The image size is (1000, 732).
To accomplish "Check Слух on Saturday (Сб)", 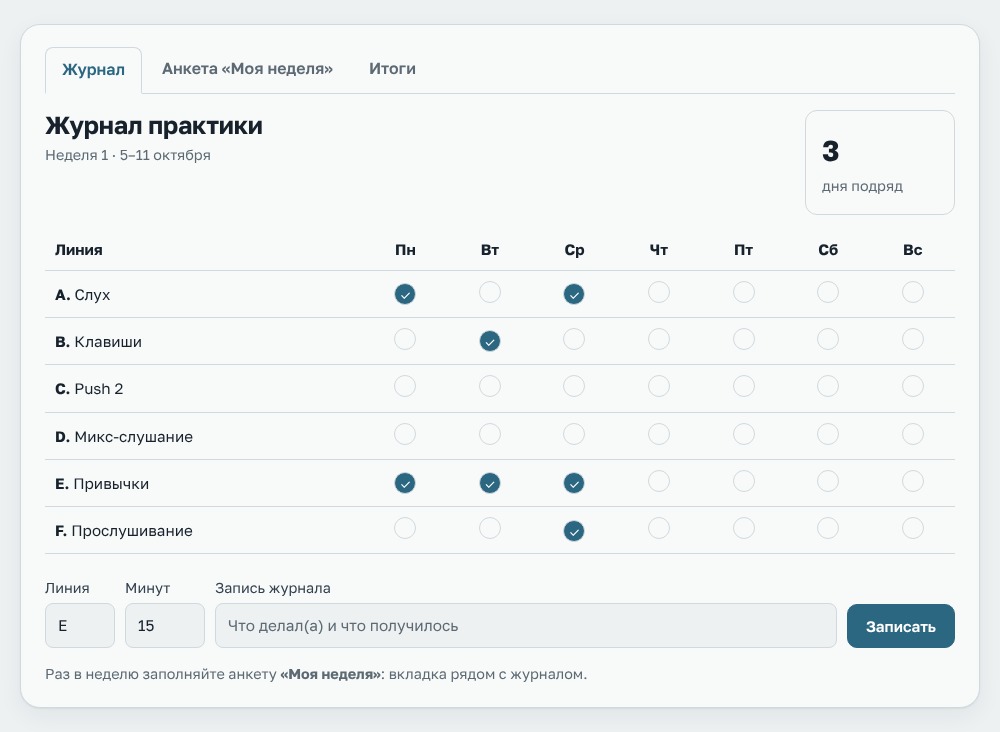I will pyautogui.click(x=828, y=292).
